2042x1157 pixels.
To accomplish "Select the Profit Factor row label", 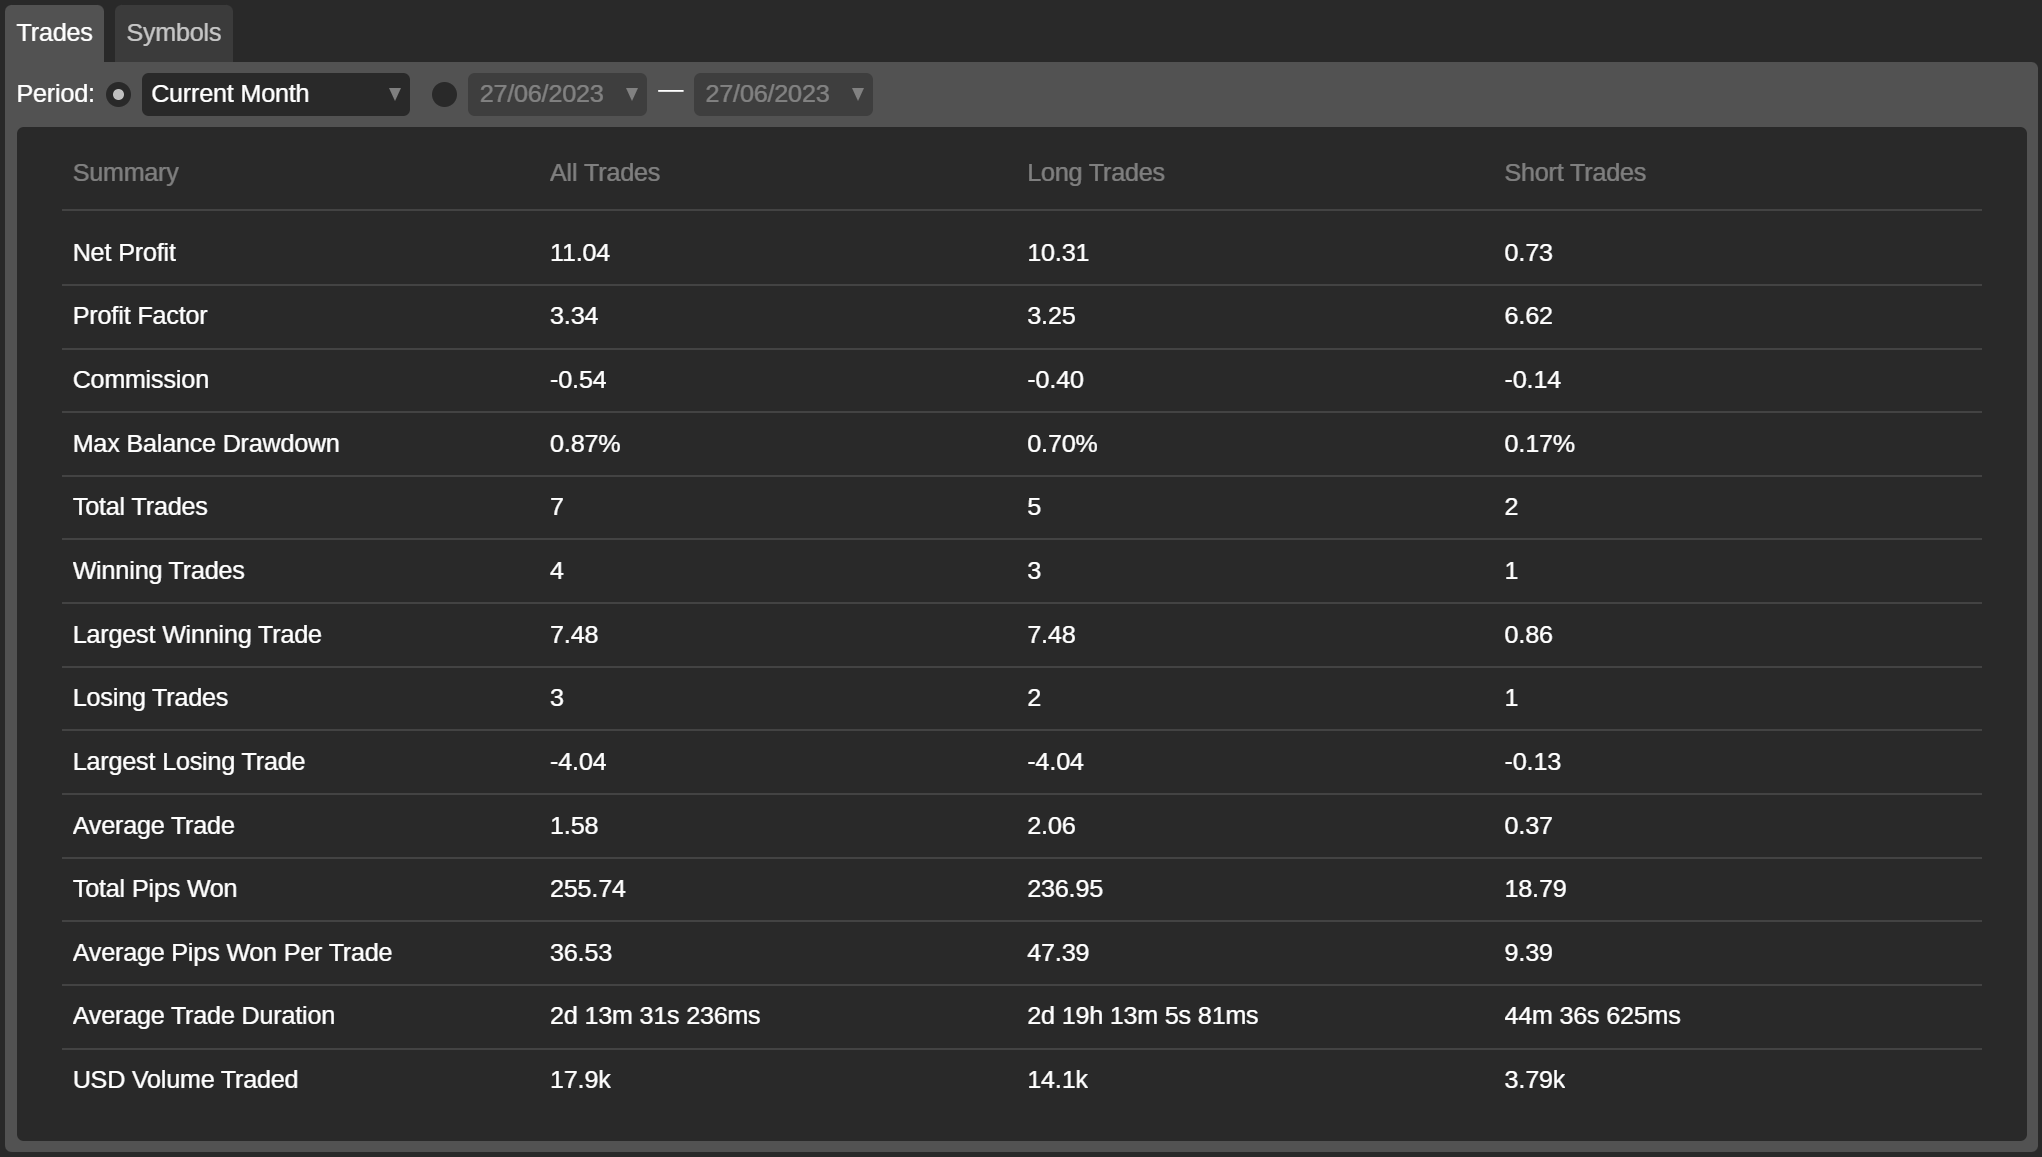I will click(x=140, y=316).
